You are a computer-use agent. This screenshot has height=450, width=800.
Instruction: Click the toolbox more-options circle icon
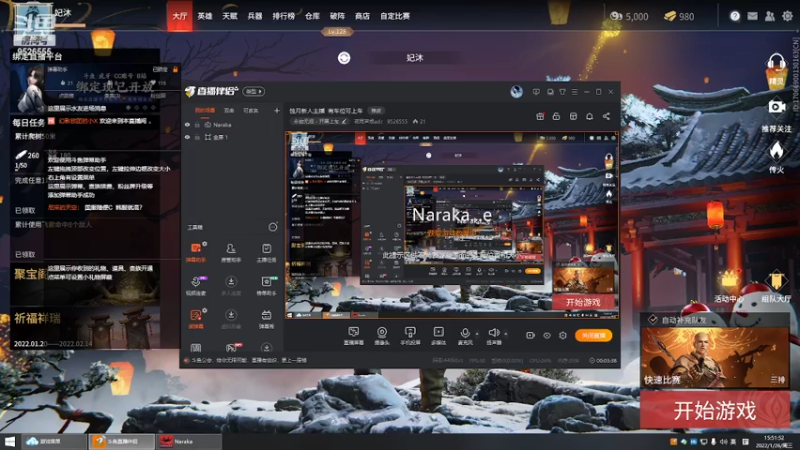(x=273, y=227)
